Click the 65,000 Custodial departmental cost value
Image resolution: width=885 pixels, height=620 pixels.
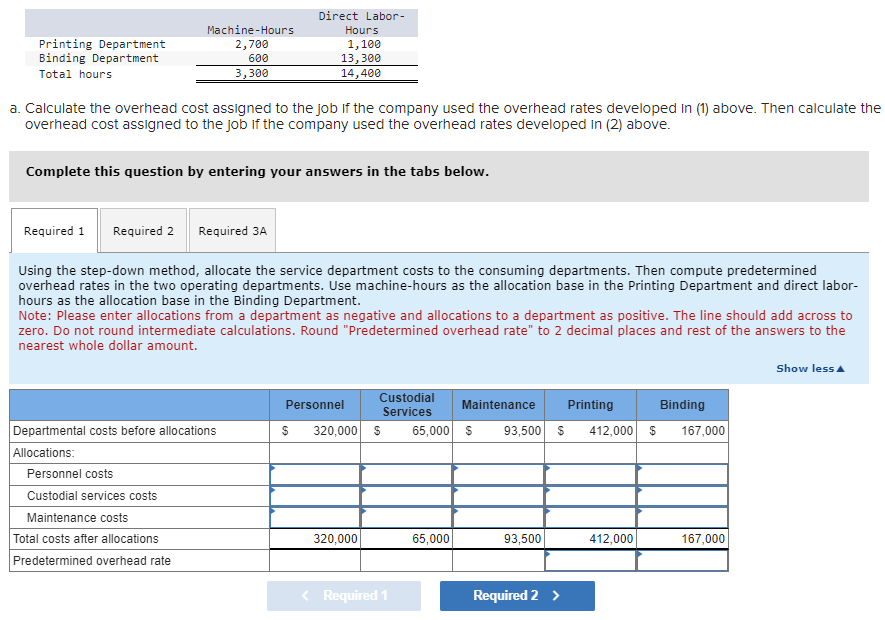point(431,431)
